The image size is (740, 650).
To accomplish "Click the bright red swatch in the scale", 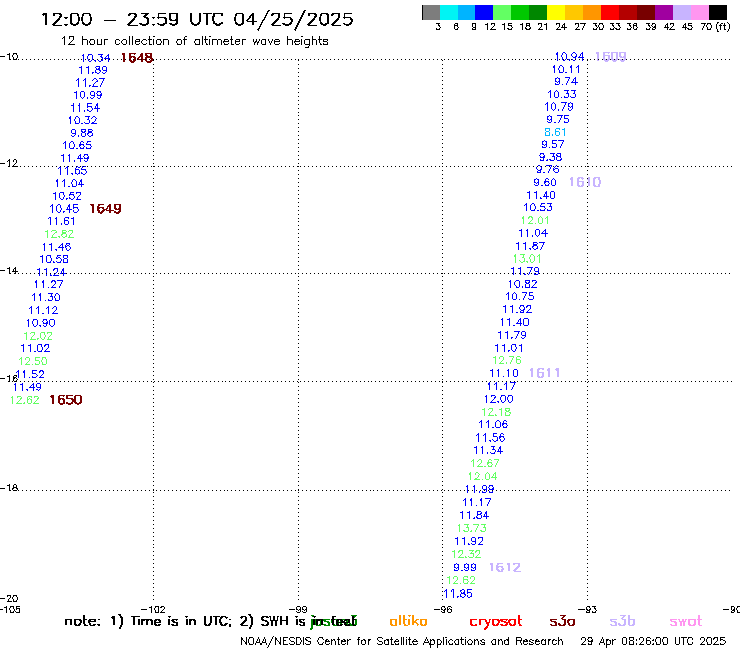I will pos(610,12).
